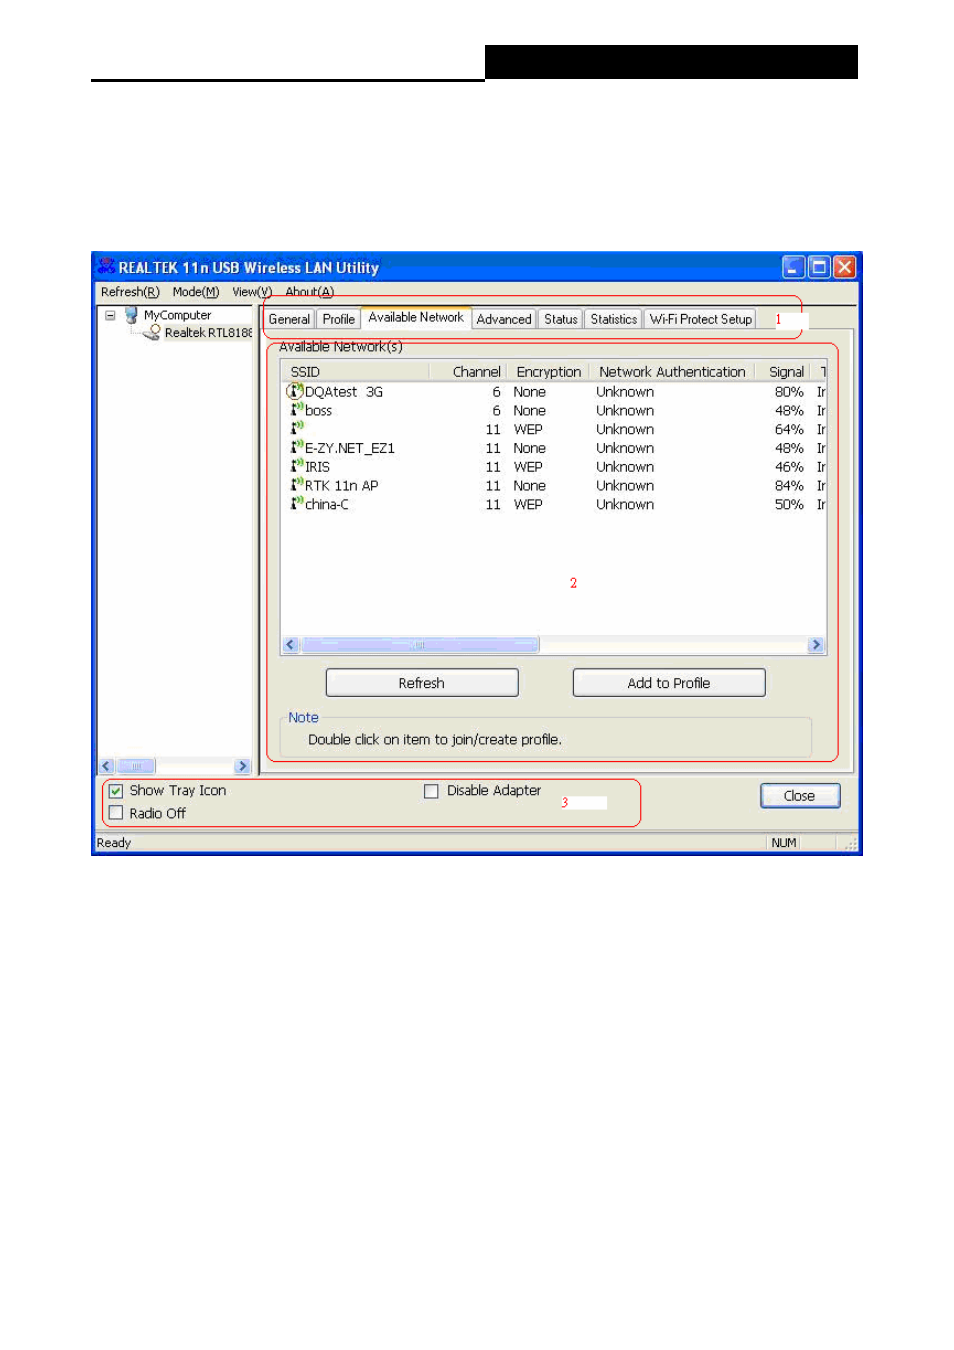
Task: Click the 46% signal value
Action: 790,467
